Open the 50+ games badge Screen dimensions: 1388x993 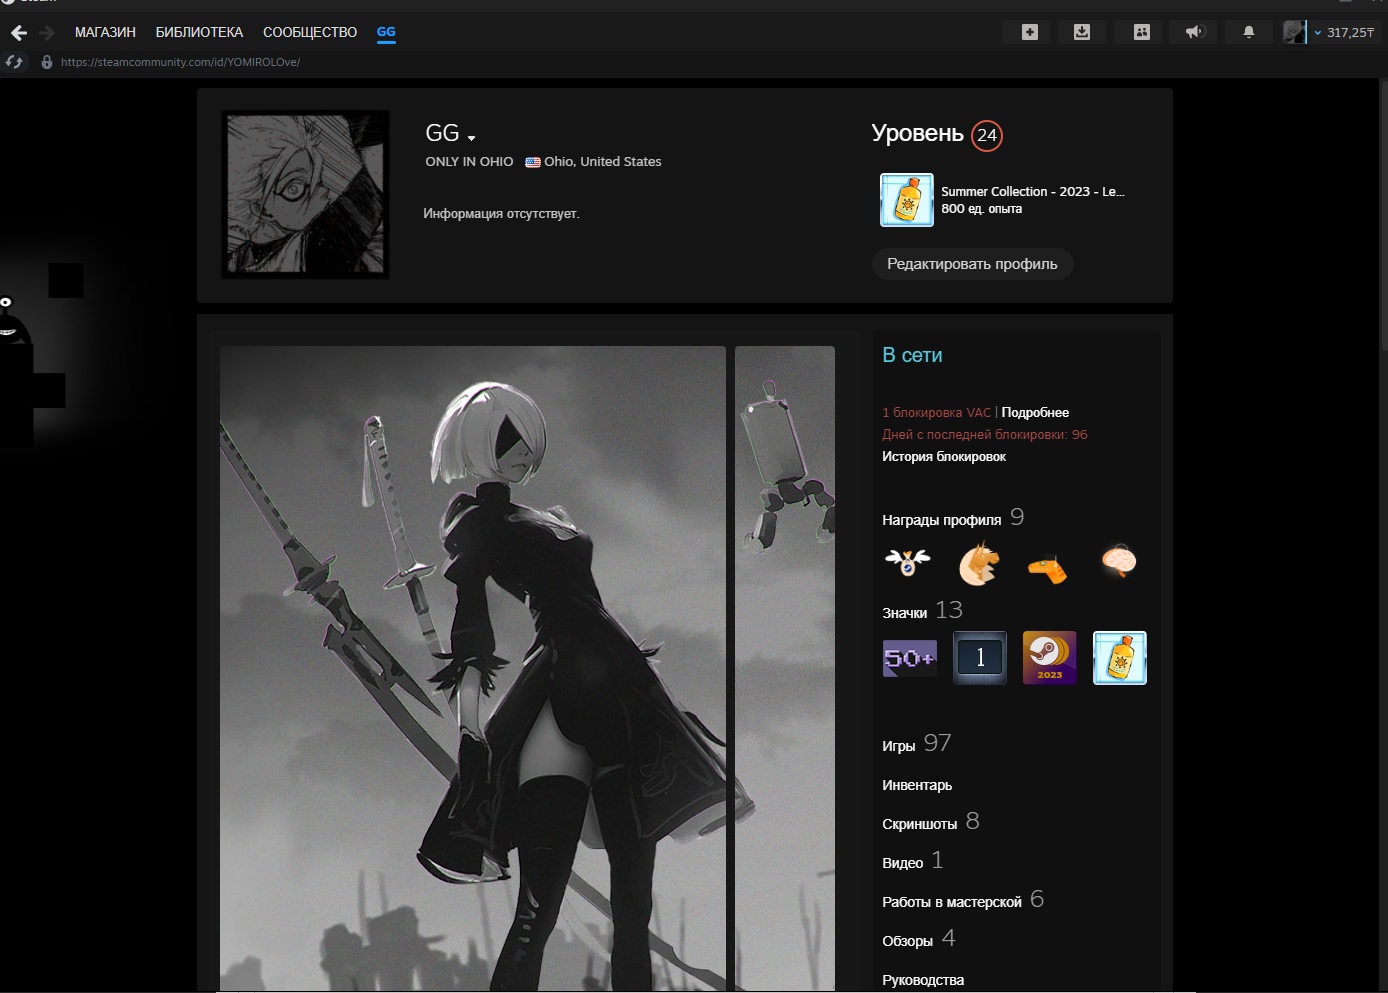[x=909, y=658]
